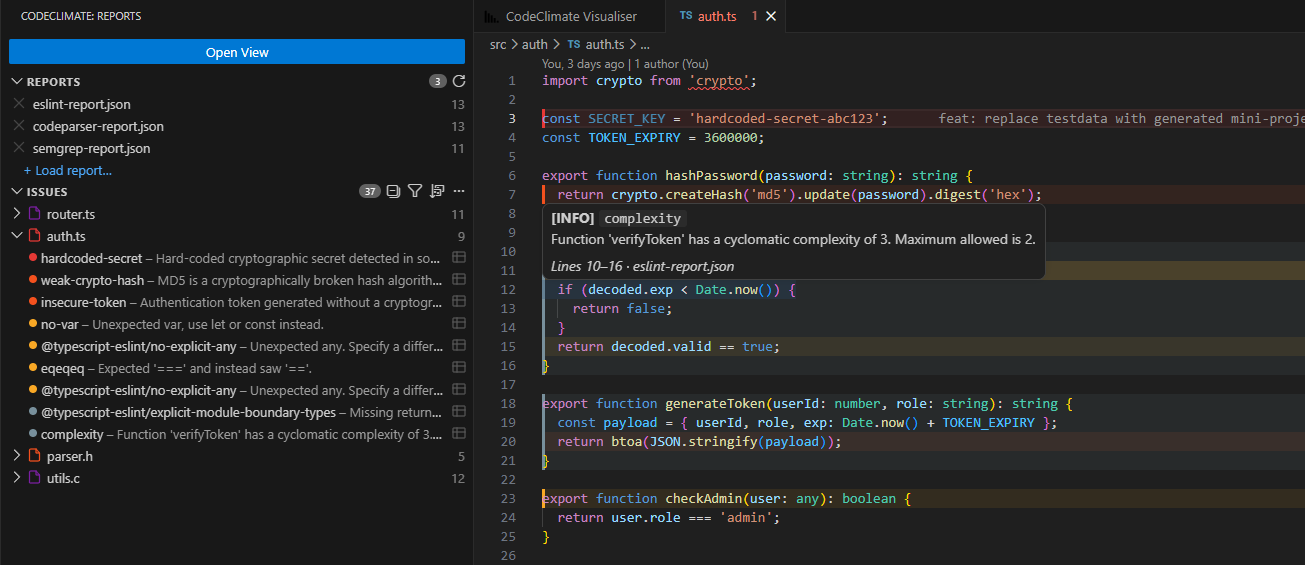The height and width of the screenshot is (565, 1305).
Task: Click the Open View button
Action: [x=237, y=52]
